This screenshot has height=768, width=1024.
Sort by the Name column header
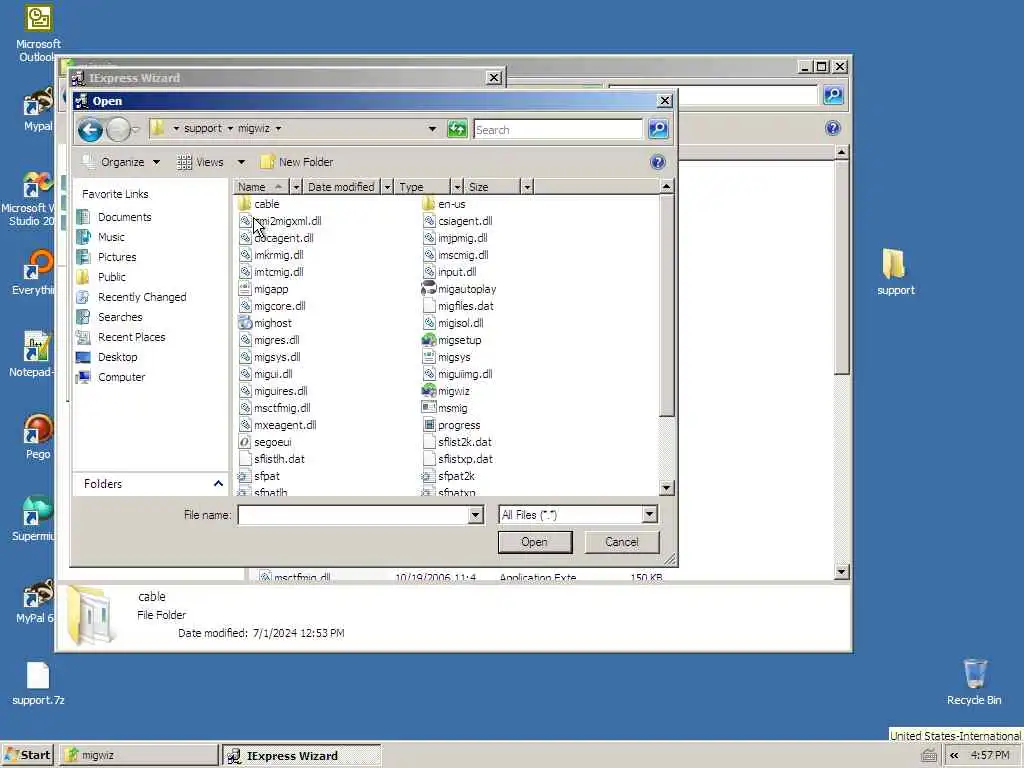(261, 187)
